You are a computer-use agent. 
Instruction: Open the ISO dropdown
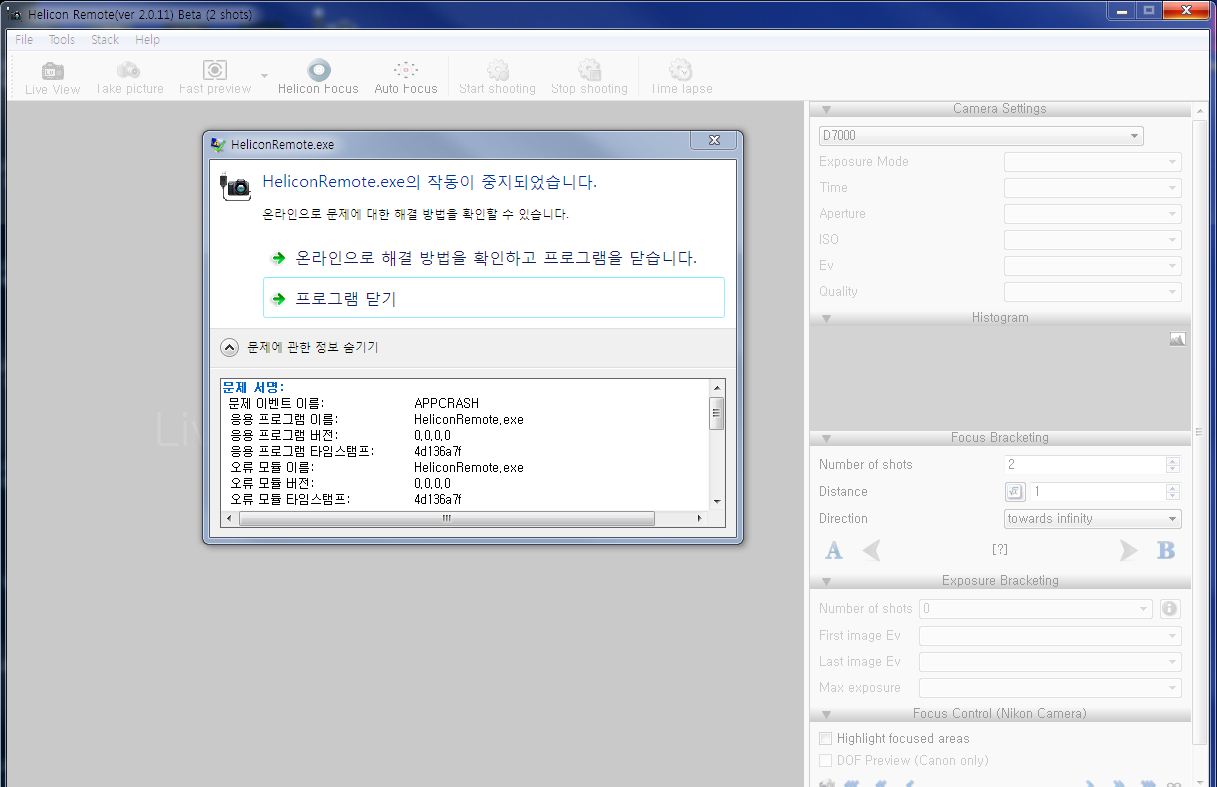[1092, 239]
